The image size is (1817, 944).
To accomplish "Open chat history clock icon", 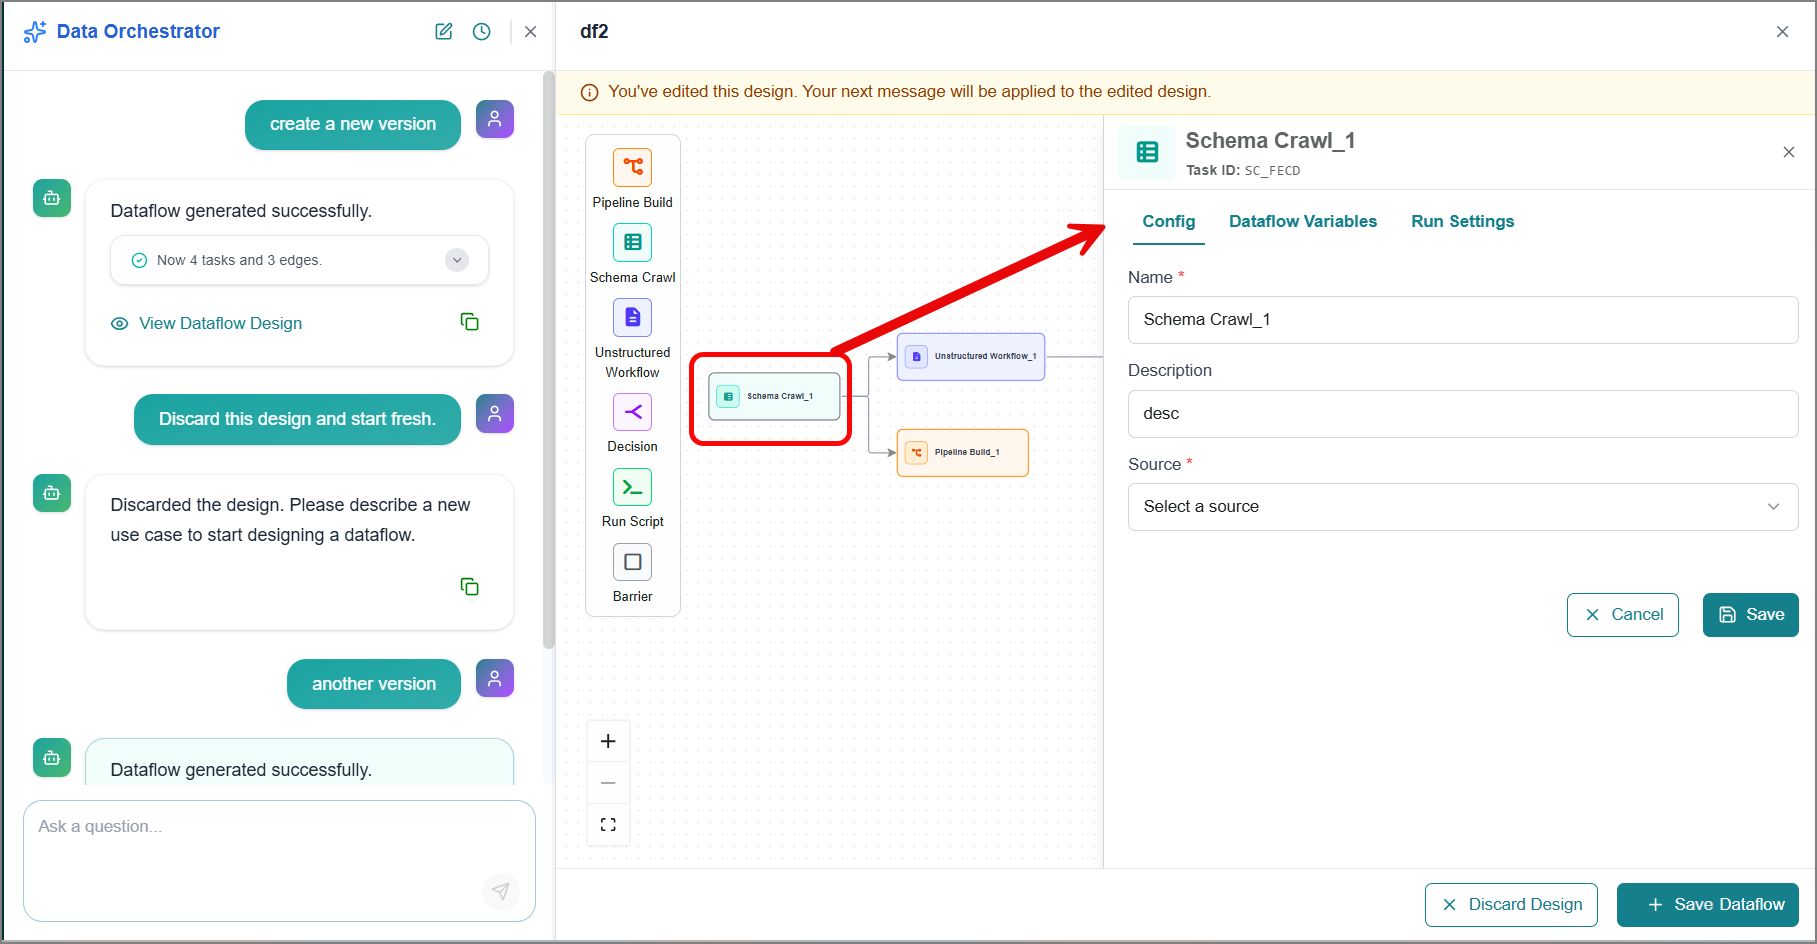I will pyautogui.click(x=482, y=32).
